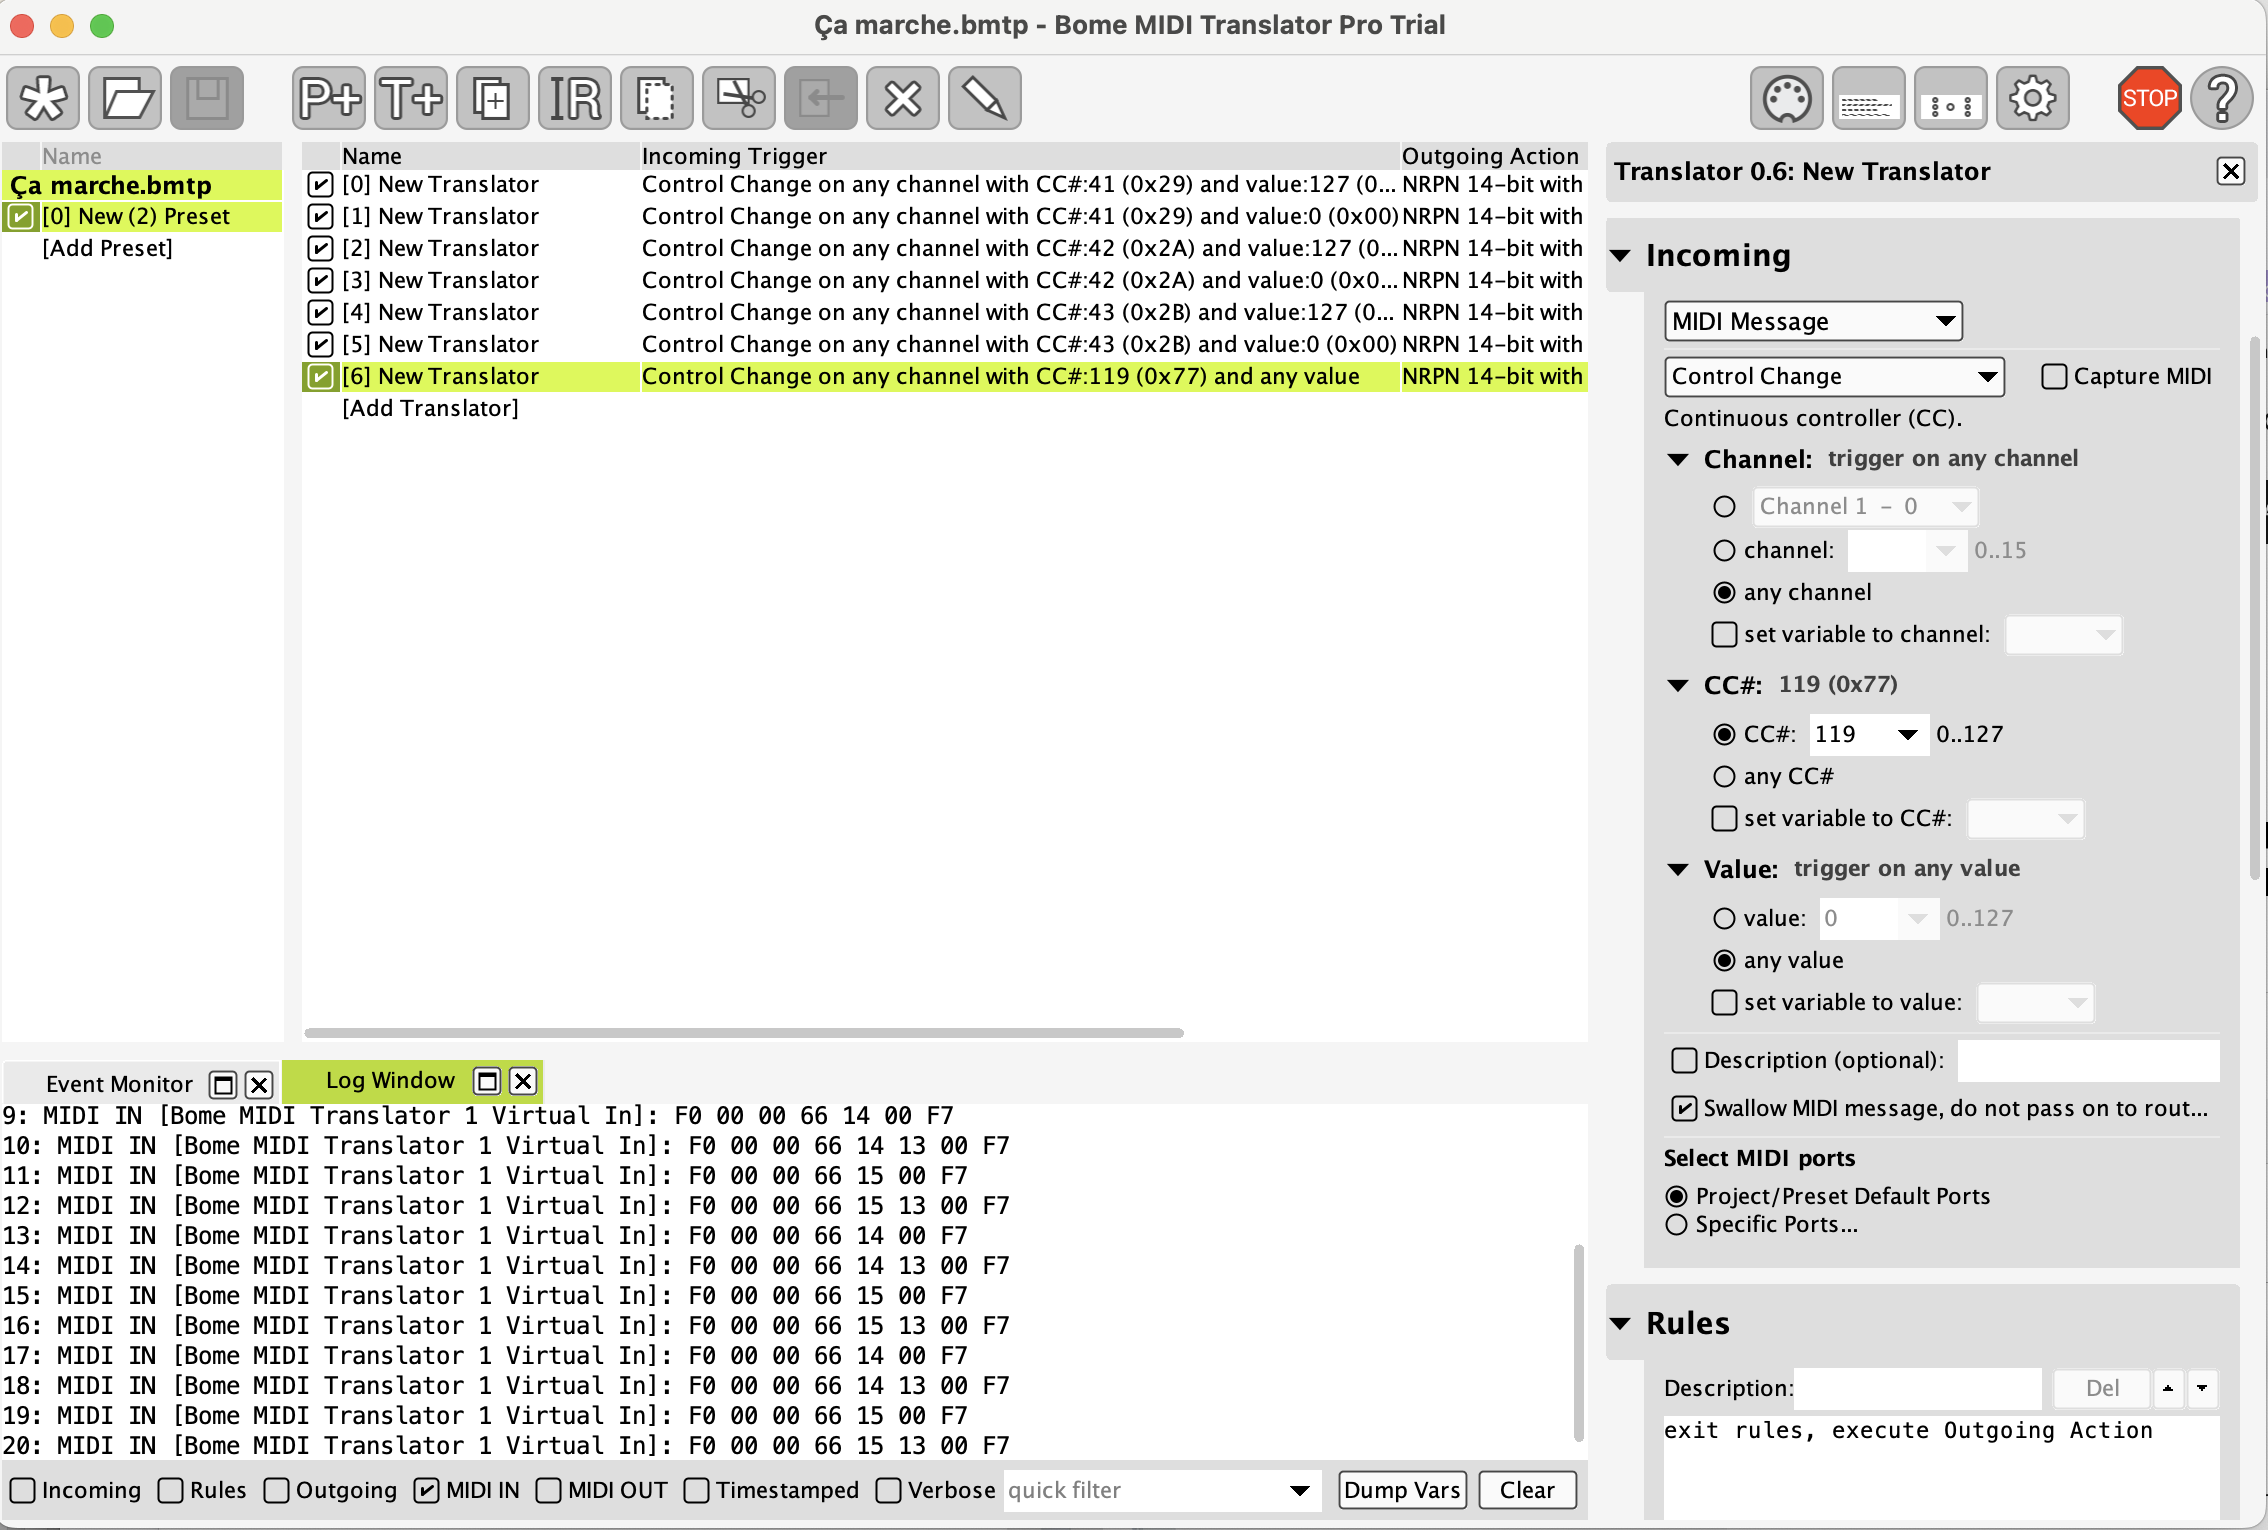Switch to the Event Monitor tab
This screenshot has height=1530, width=2268.
click(x=119, y=1084)
